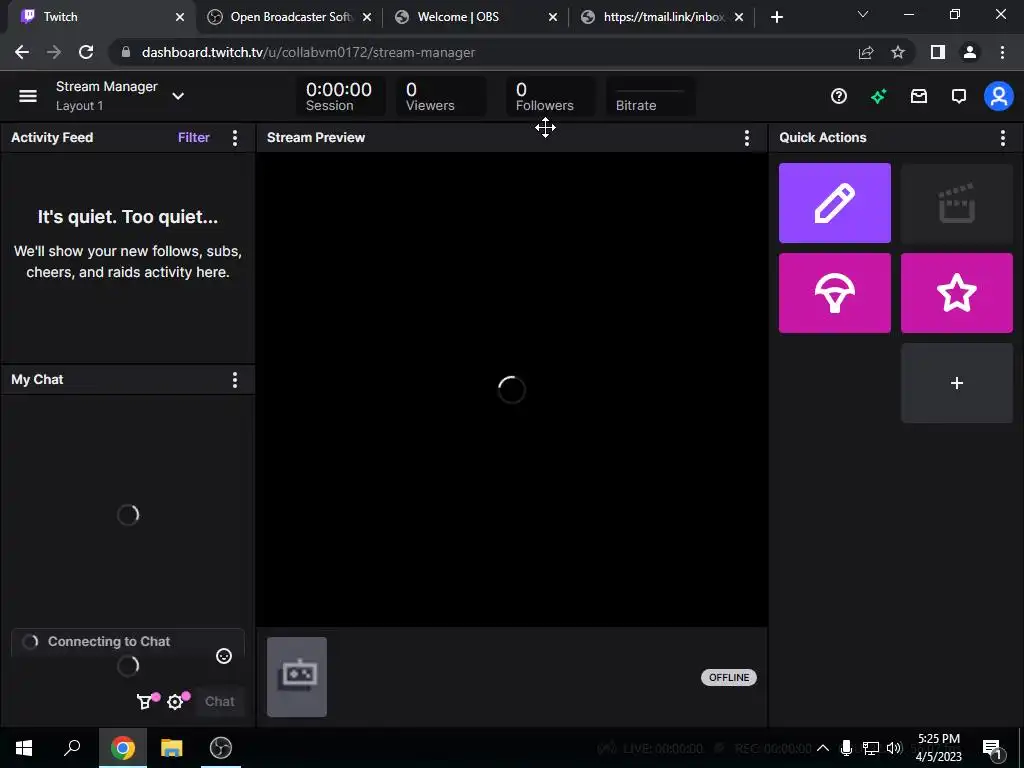
Task: Click the Share this page icon
Action: pos(866,52)
